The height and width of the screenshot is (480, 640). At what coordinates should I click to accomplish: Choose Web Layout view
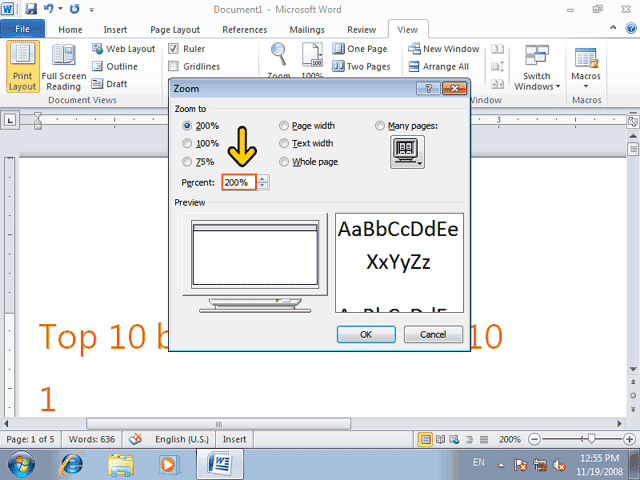[123, 49]
